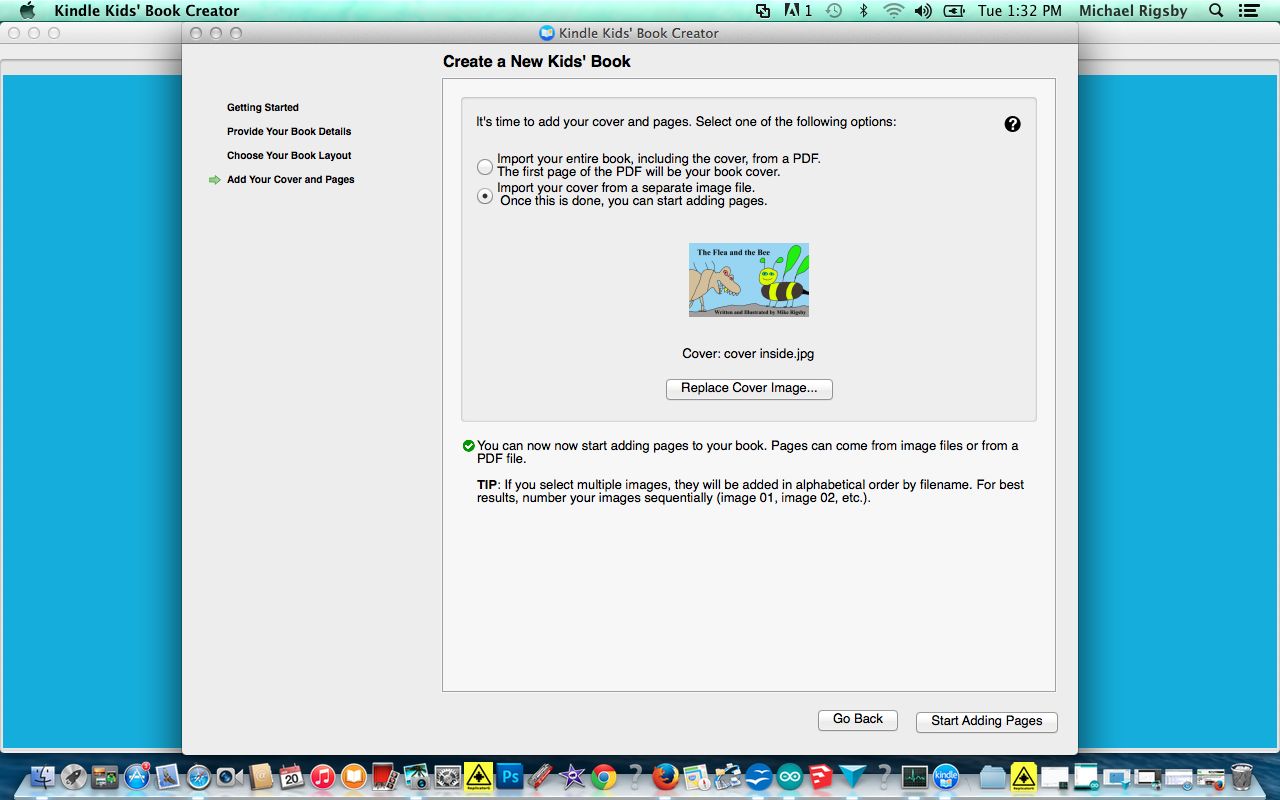The width and height of the screenshot is (1280, 800).
Task: Open Launchpad rocket icon in dock
Action: [73, 776]
